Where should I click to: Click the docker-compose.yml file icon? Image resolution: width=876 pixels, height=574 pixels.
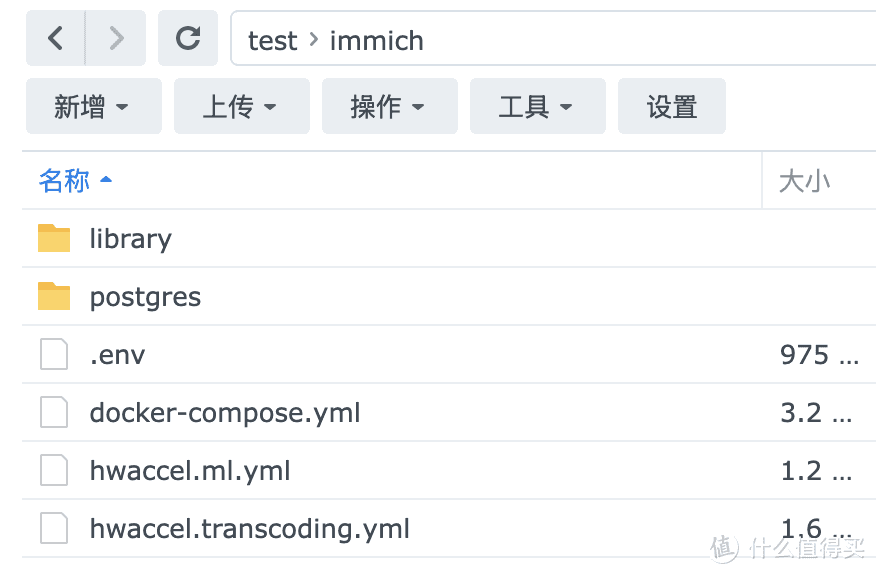(54, 412)
